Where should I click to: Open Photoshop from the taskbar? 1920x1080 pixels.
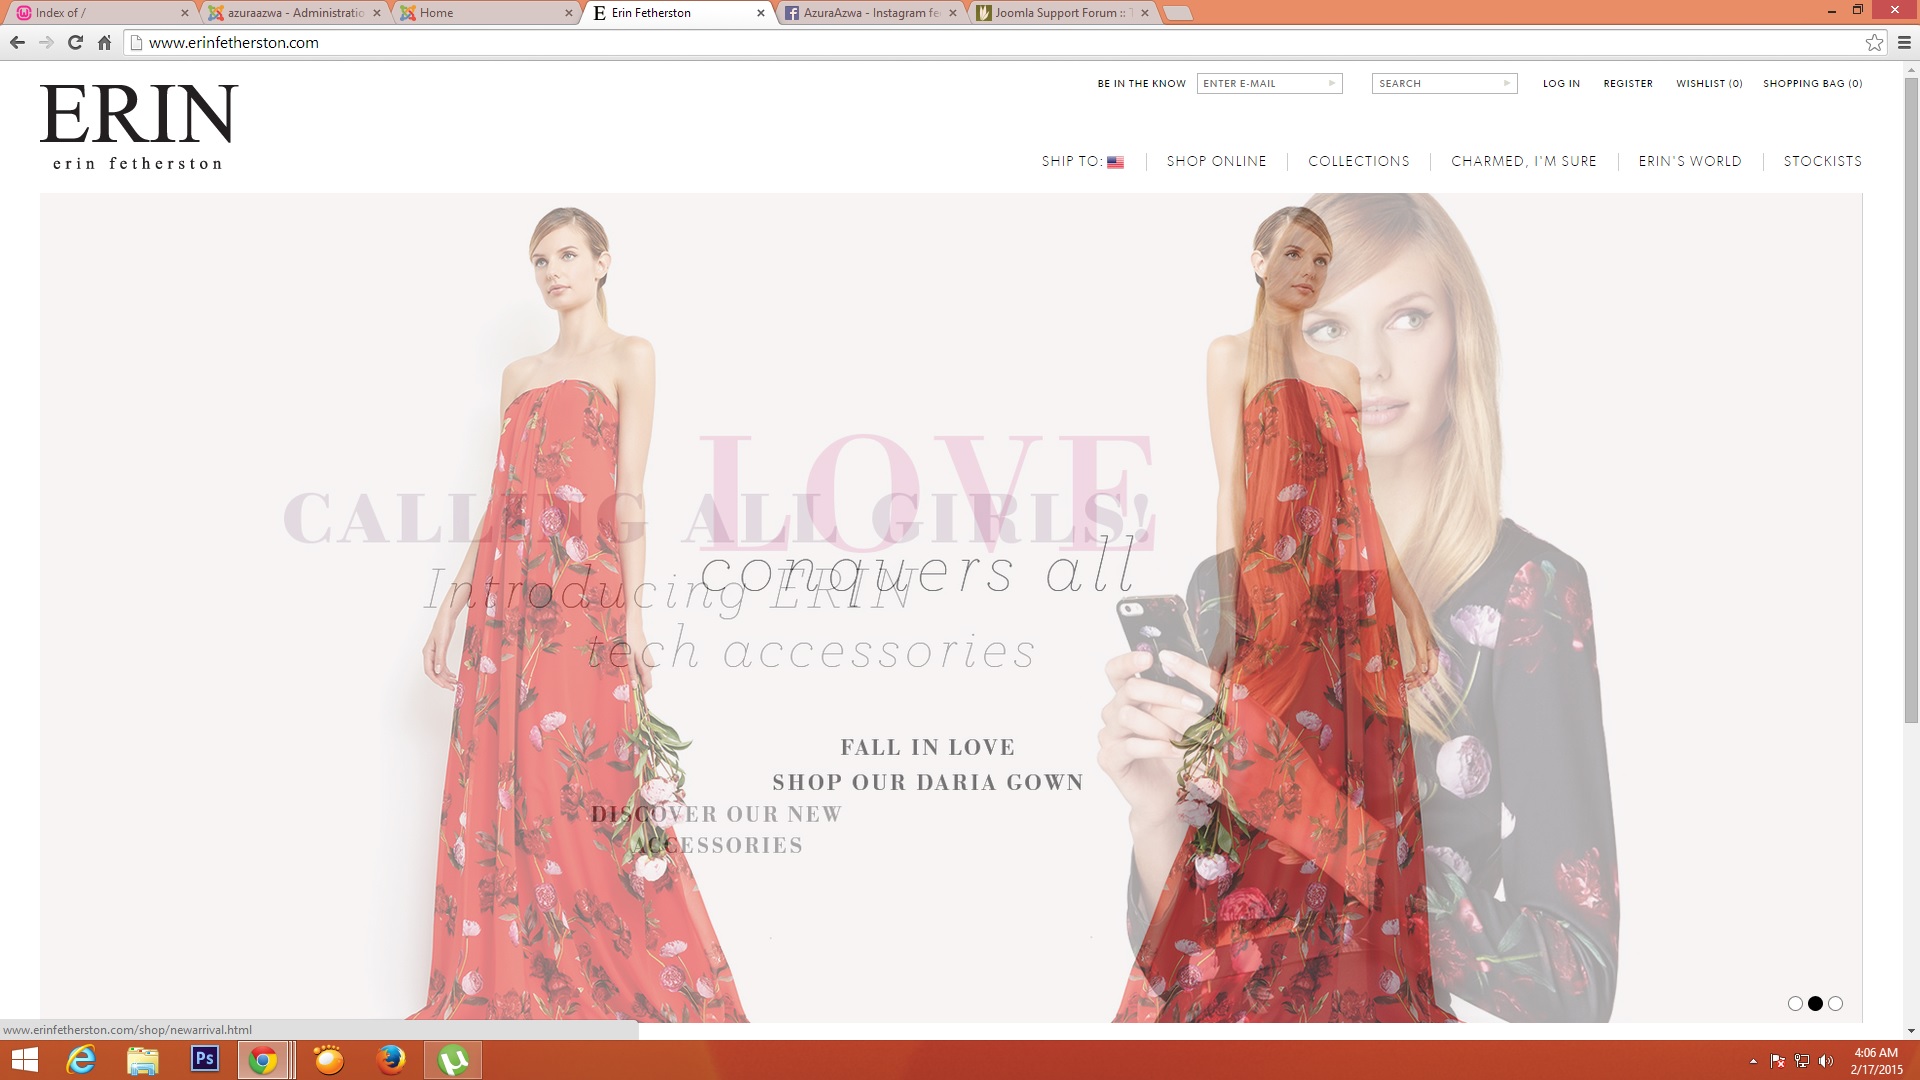205,1058
